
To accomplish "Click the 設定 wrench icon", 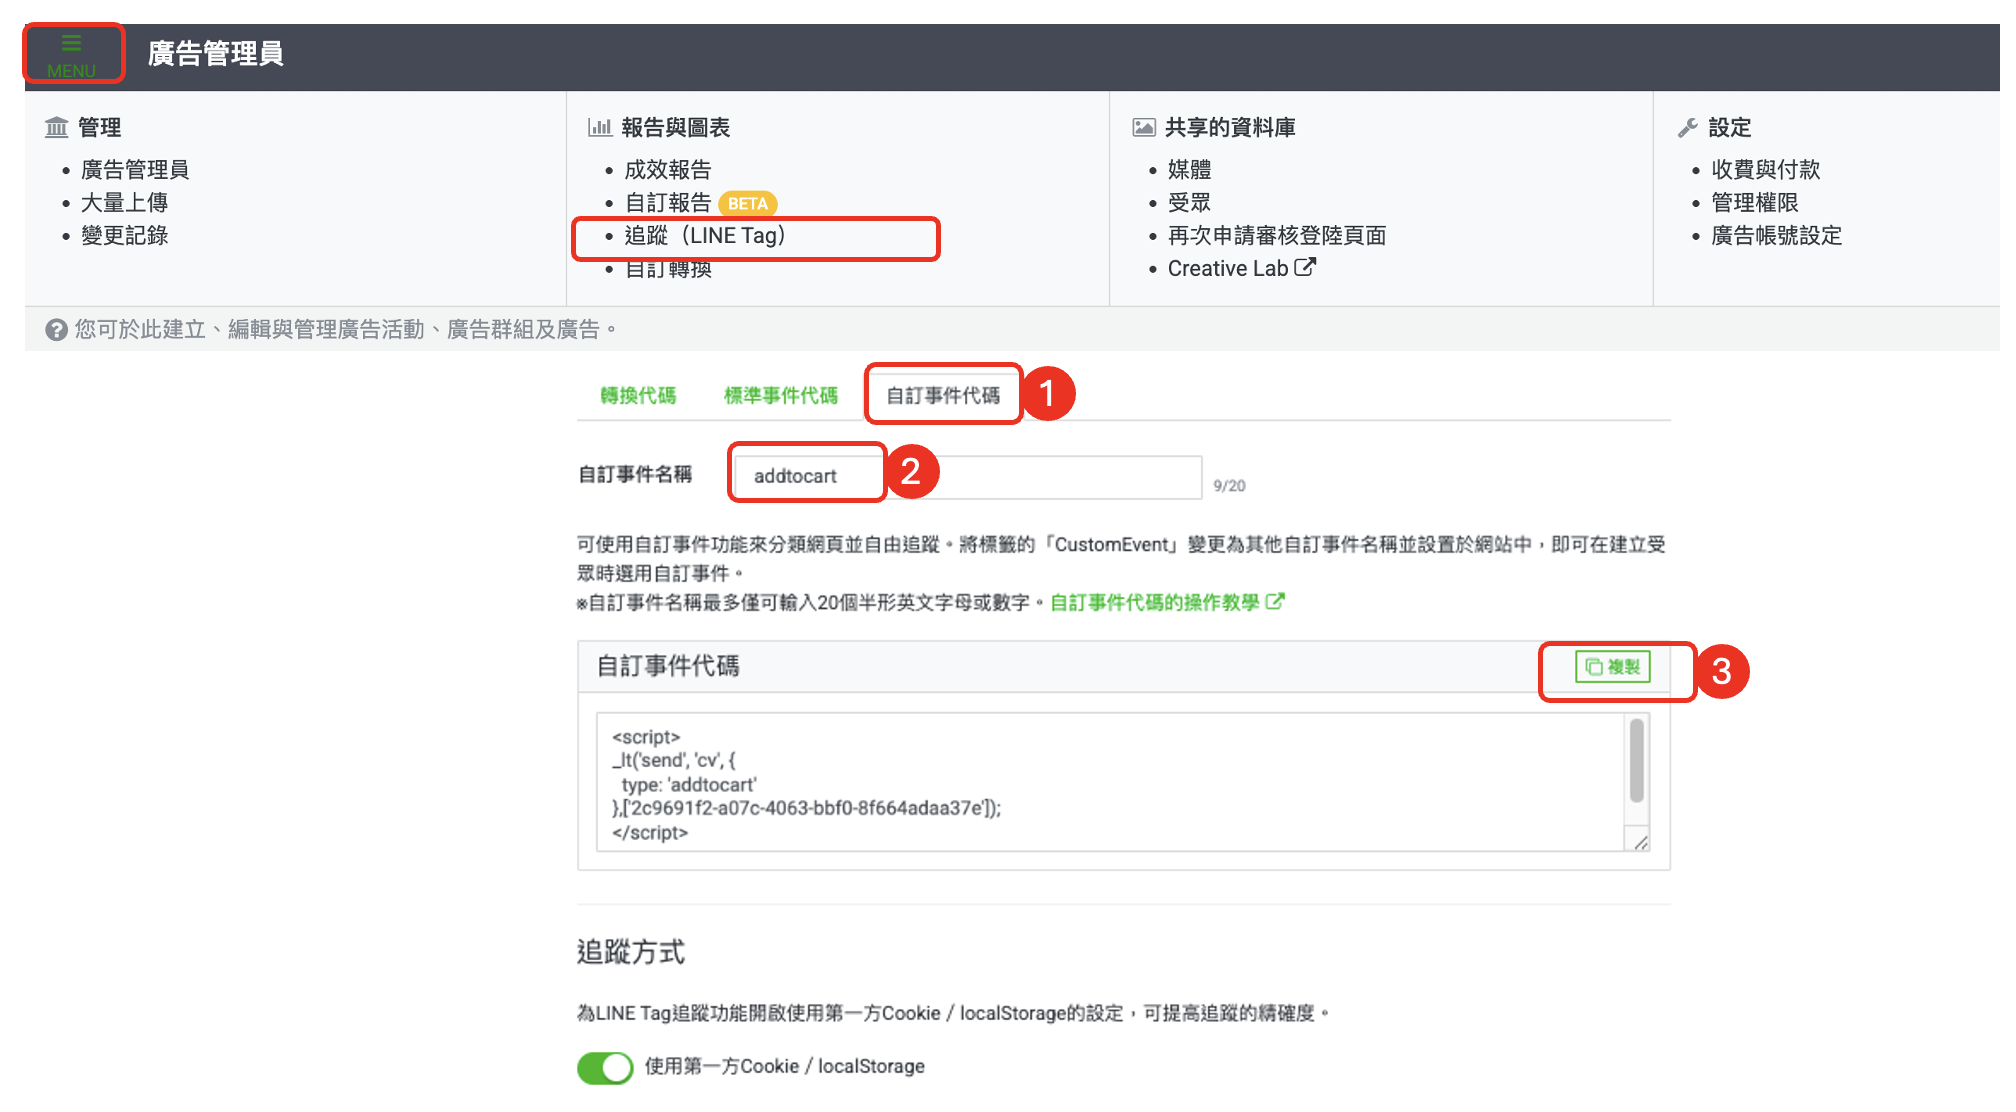I will (1688, 127).
